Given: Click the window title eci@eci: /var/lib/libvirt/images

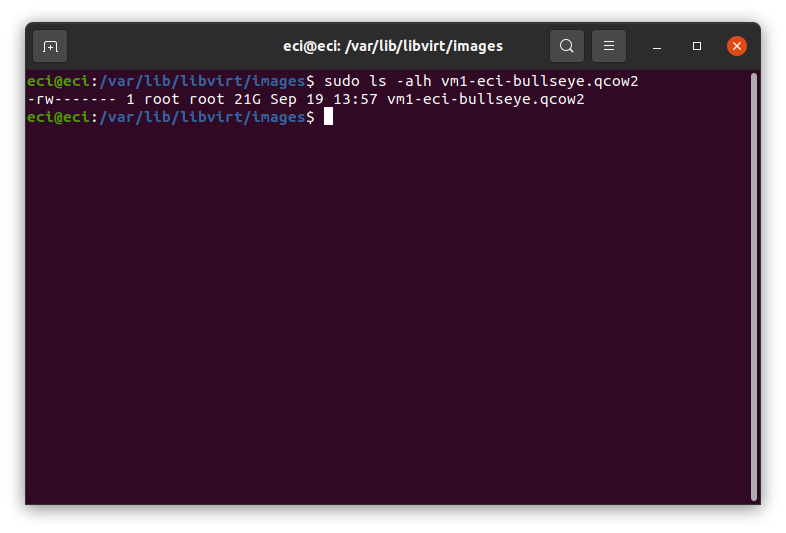Looking at the screenshot, I should point(393,46).
